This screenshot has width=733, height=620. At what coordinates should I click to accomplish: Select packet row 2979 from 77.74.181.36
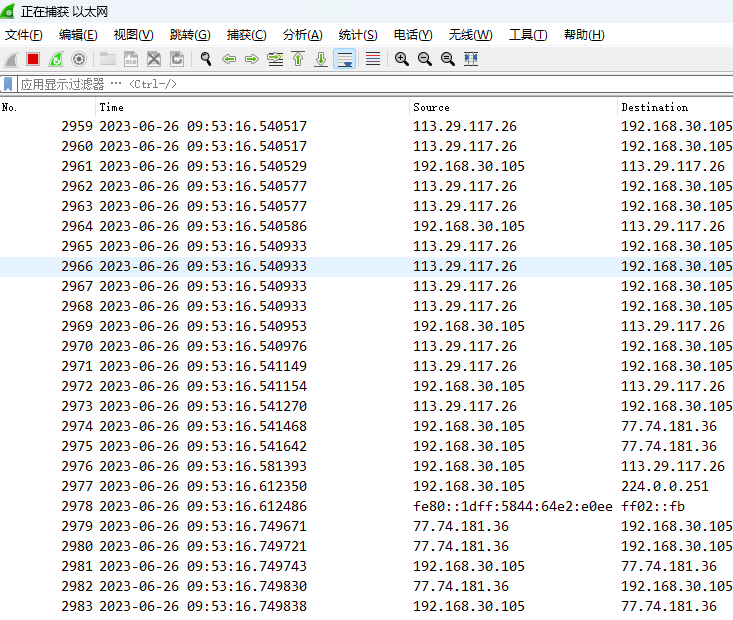point(366,526)
